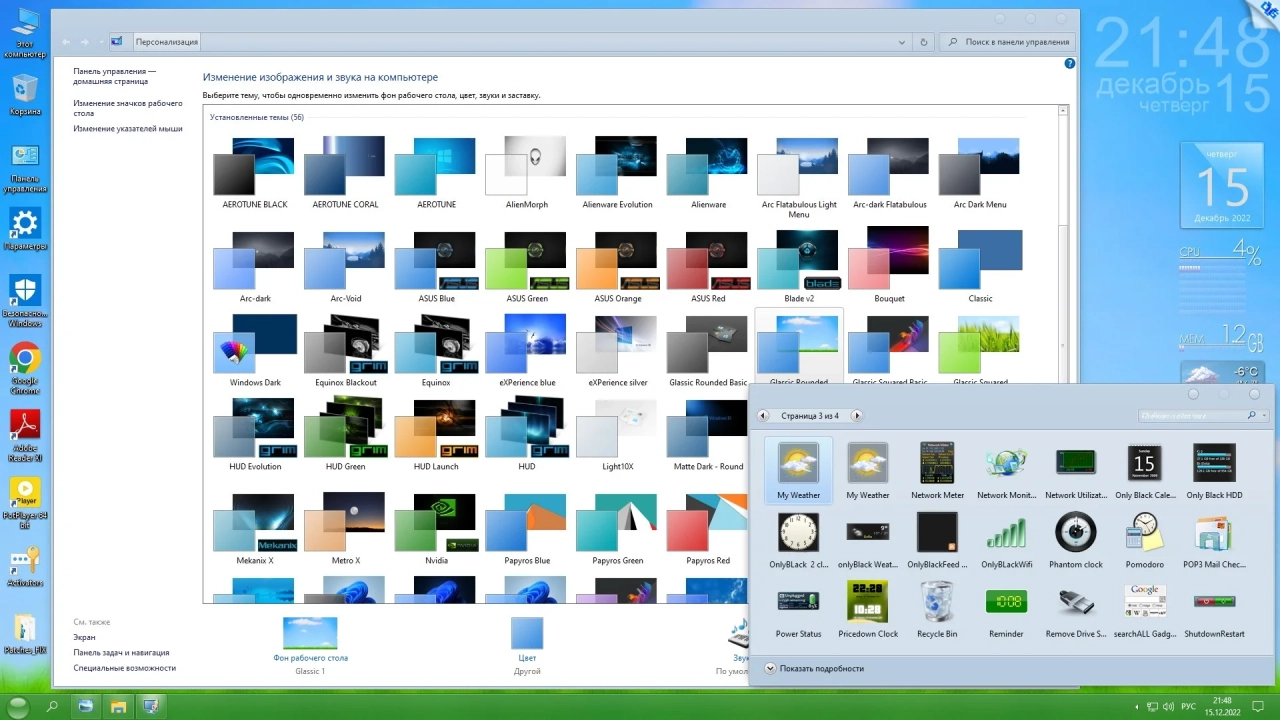Select the Activators key desktop icon

25,566
